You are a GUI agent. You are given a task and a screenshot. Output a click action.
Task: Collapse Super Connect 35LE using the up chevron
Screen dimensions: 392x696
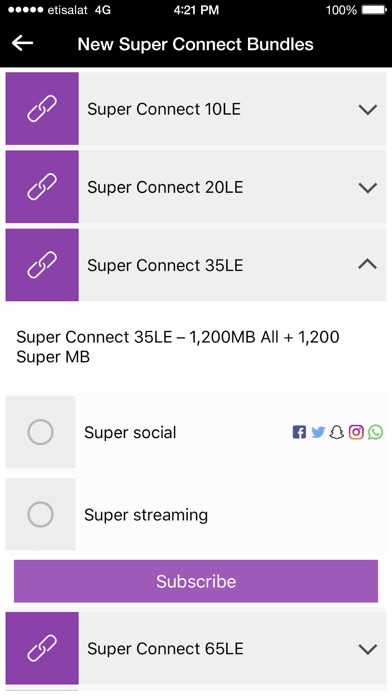pyautogui.click(x=368, y=265)
